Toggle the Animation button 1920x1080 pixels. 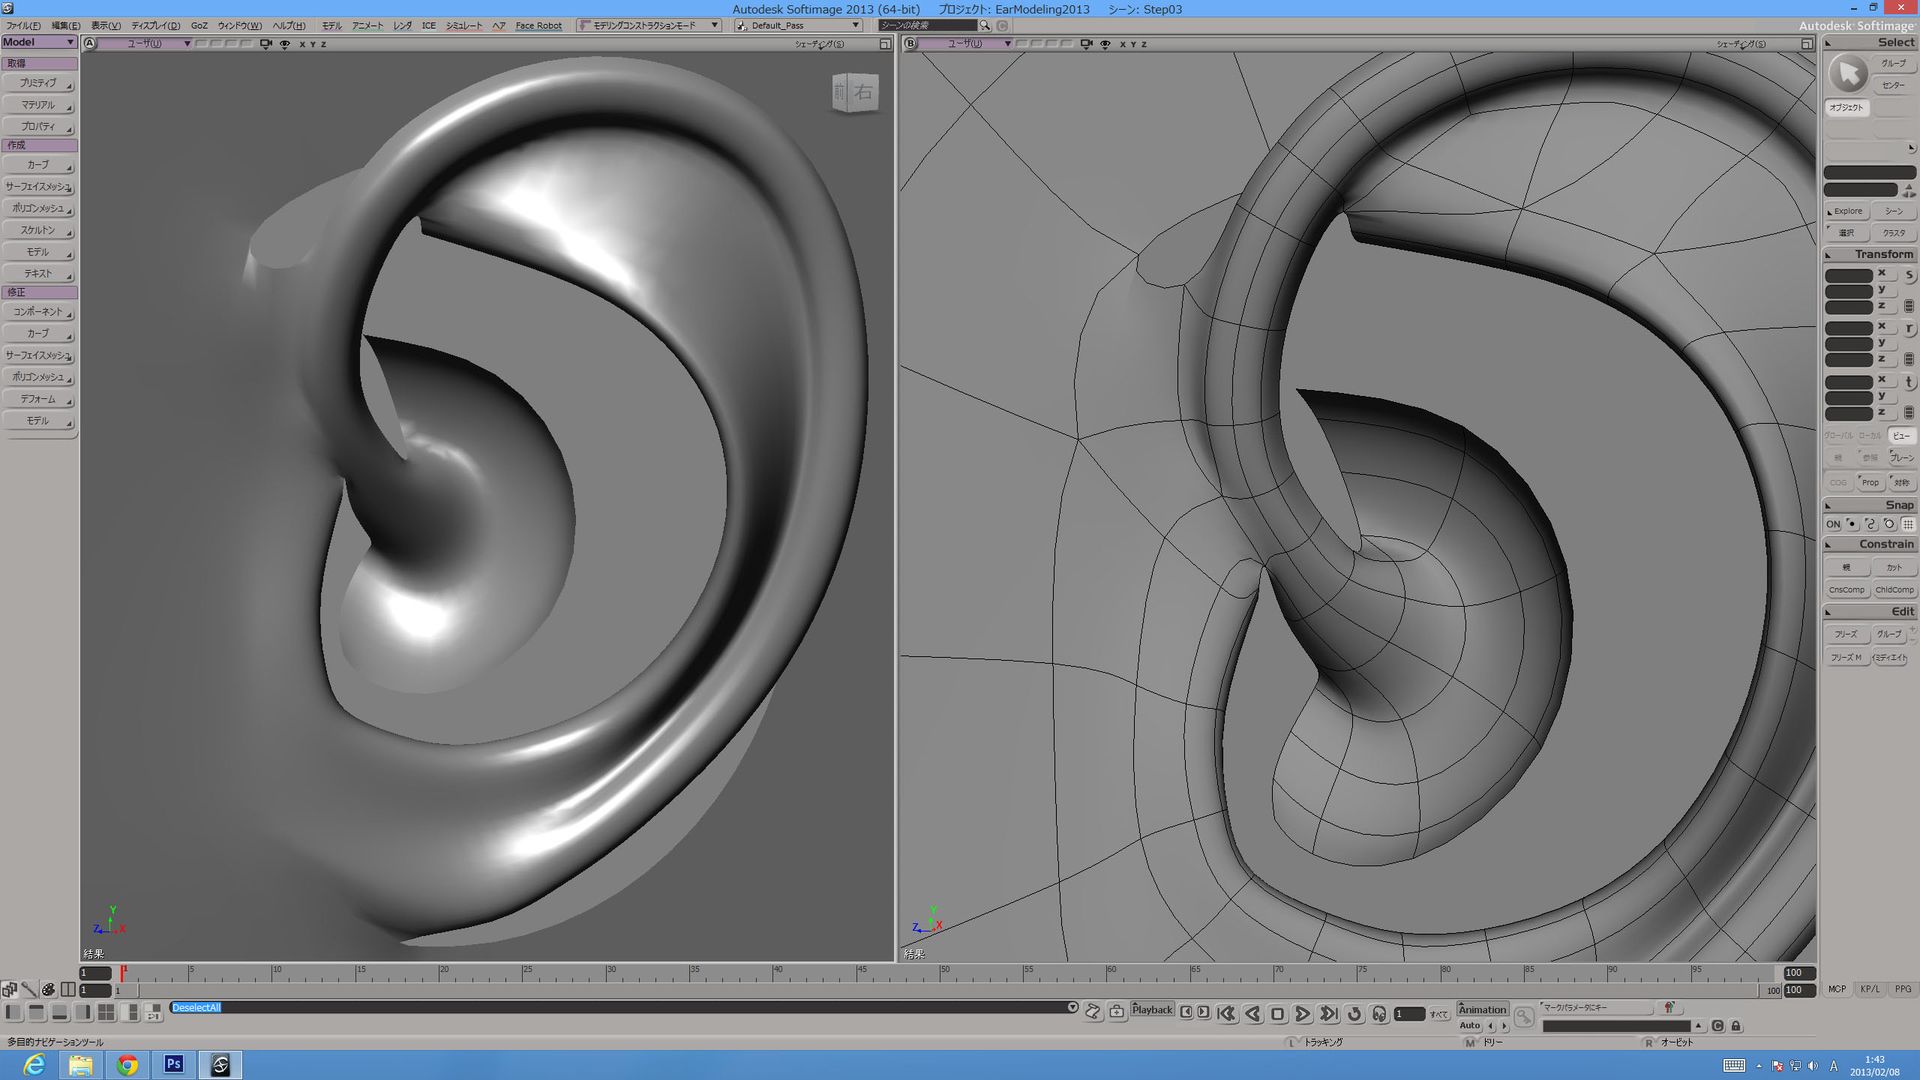[1481, 1009]
